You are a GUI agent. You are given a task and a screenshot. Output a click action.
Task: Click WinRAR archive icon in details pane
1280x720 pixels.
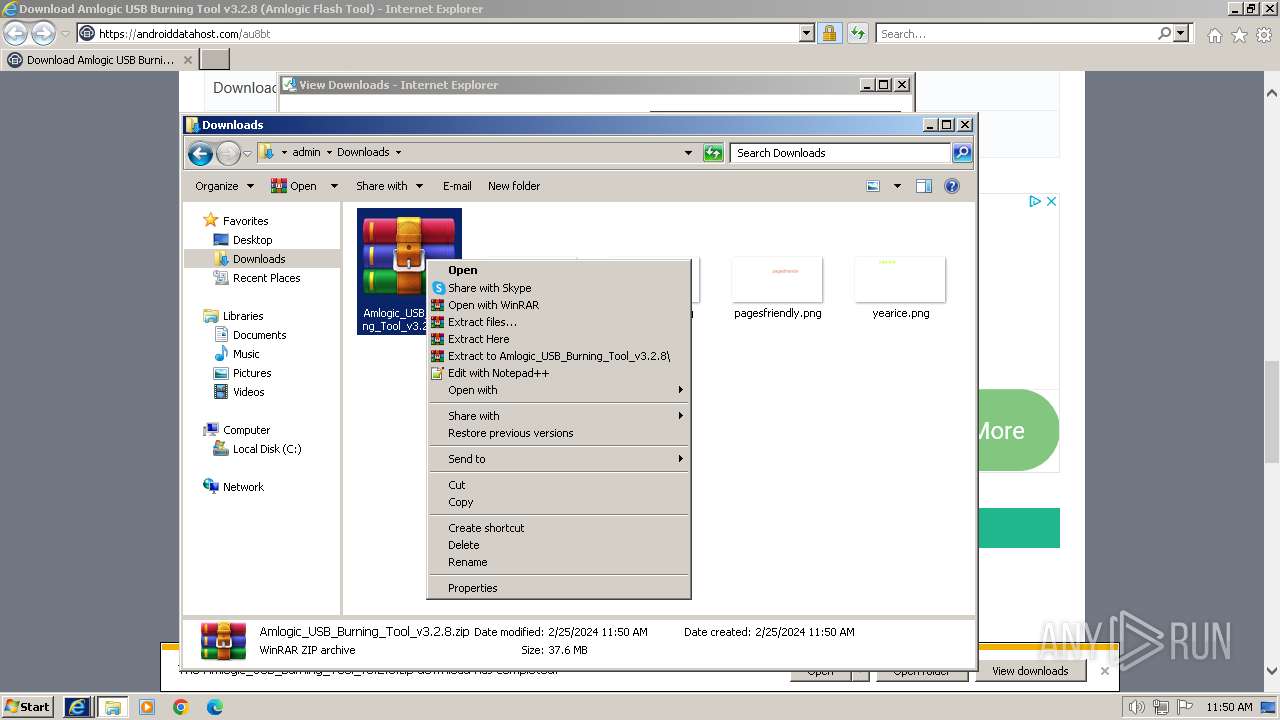(x=224, y=641)
